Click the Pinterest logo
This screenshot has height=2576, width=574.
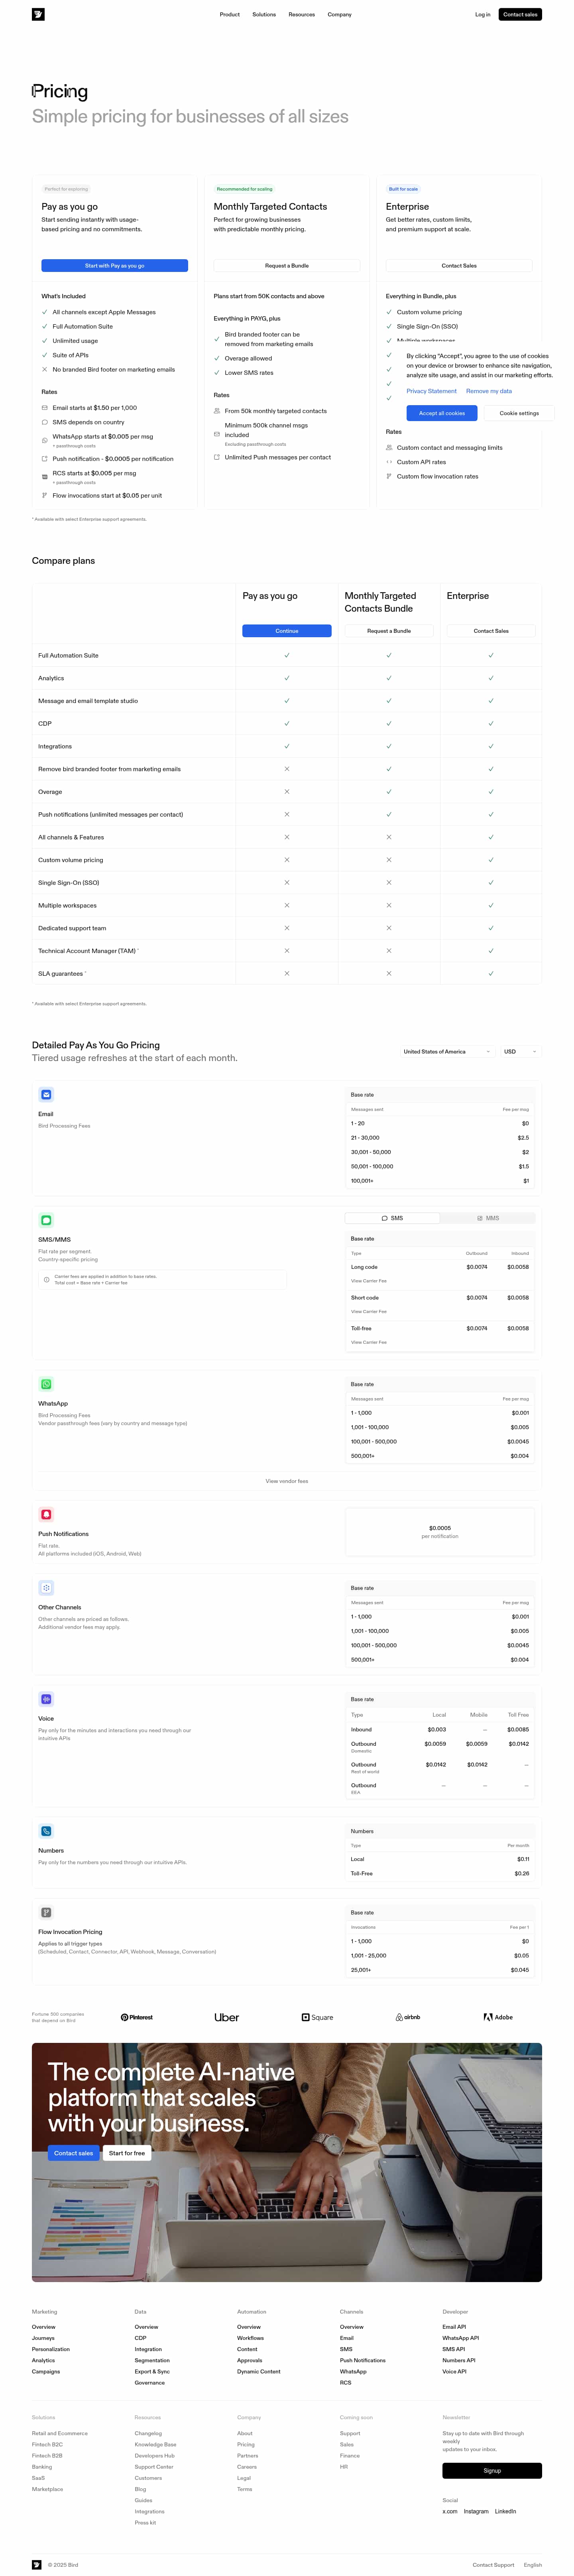point(137,2017)
